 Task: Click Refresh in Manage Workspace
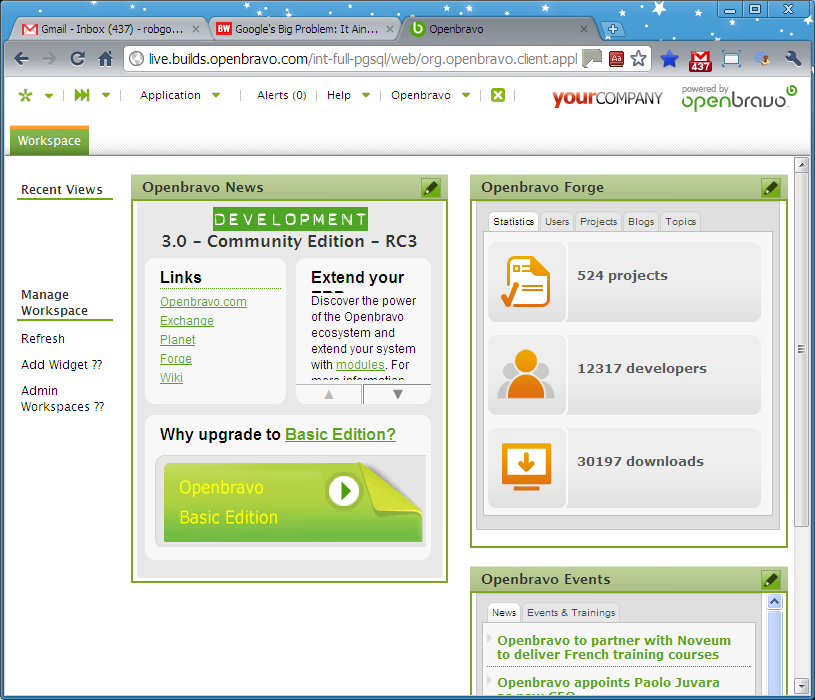43,339
